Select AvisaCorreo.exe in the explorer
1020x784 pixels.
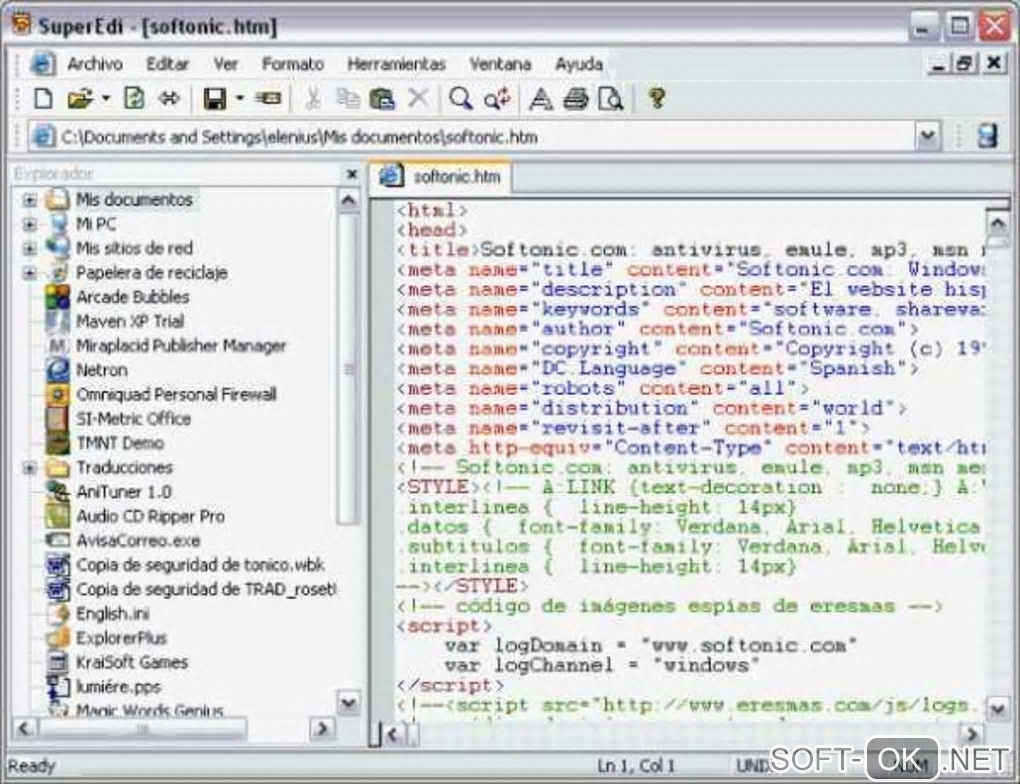(138, 541)
